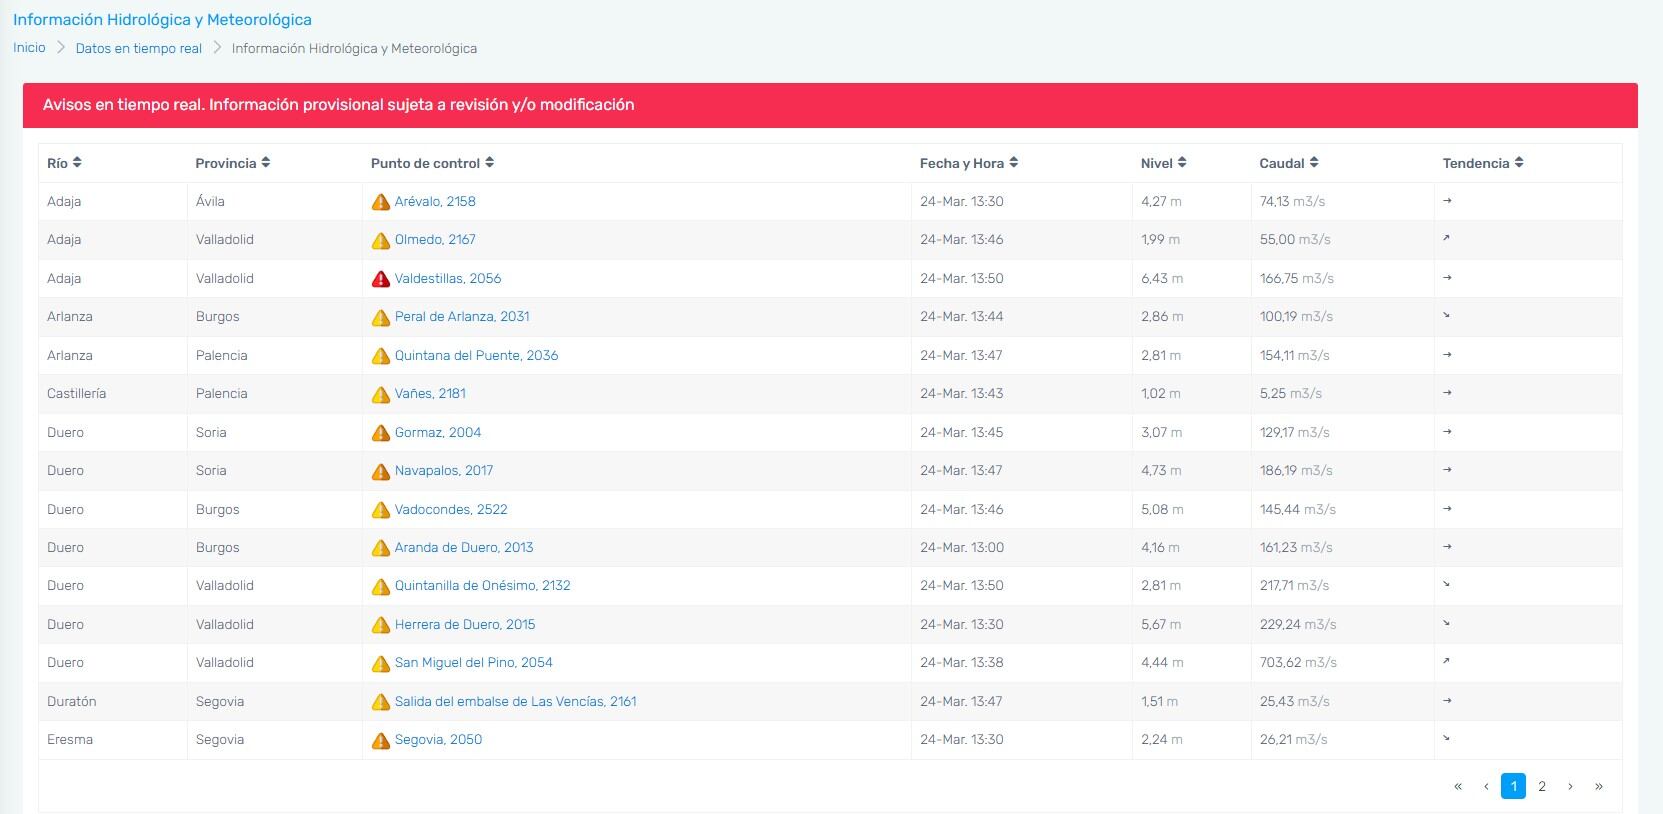Screen dimensions: 1663x814
Task: Sort table by Provincia column
Action: tap(233, 163)
